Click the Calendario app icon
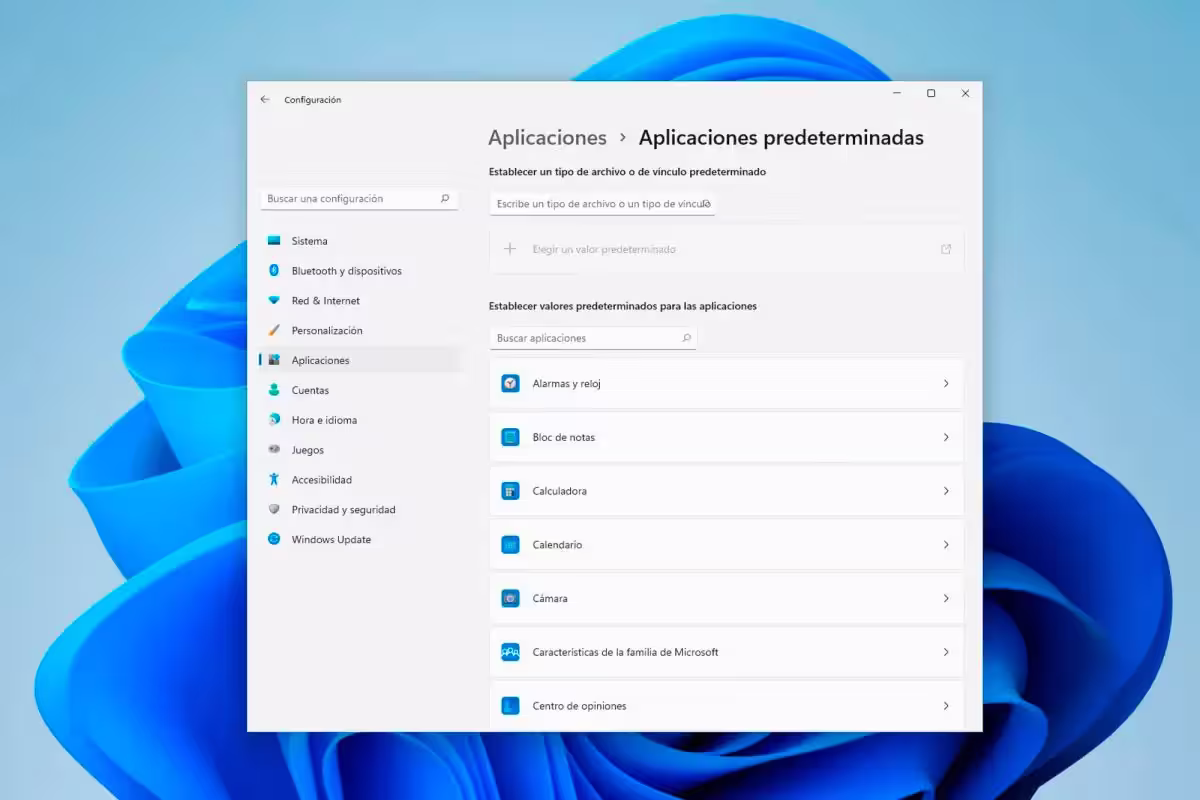This screenshot has width=1200, height=800. (x=510, y=545)
